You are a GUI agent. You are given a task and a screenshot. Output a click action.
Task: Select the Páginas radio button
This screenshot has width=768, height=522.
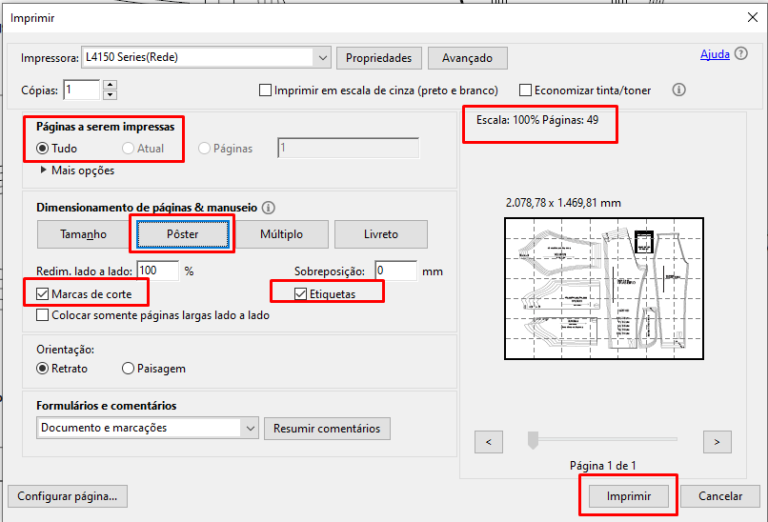pos(204,148)
